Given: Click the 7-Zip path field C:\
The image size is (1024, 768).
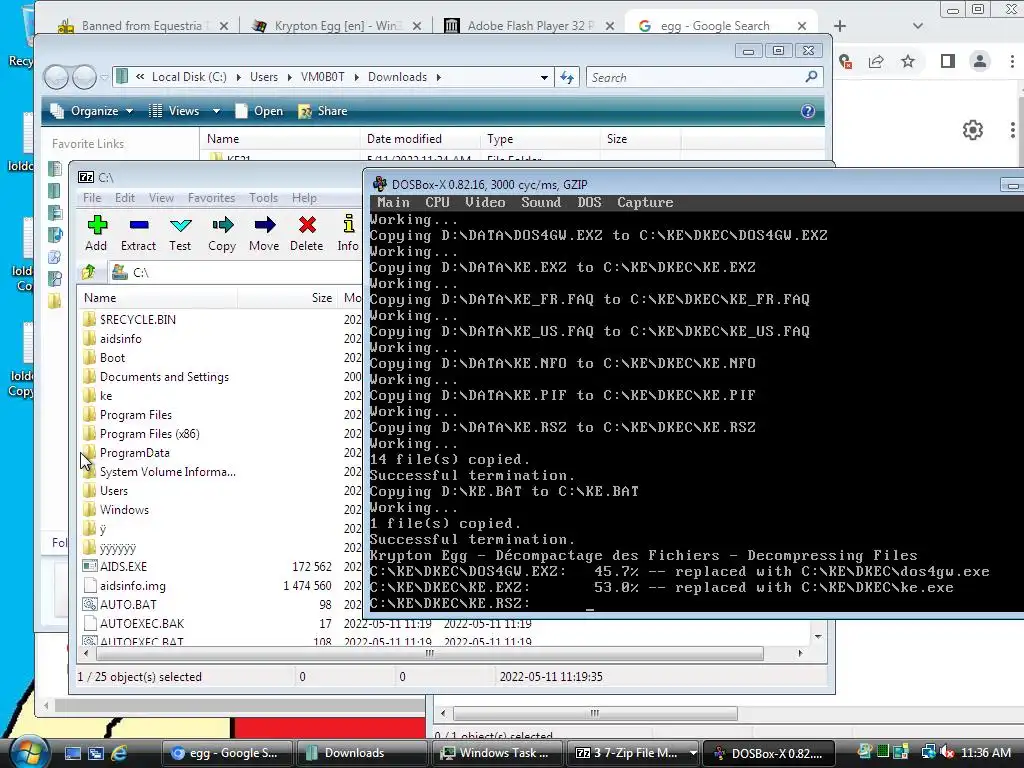Looking at the screenshot, I should pos(235,272).
